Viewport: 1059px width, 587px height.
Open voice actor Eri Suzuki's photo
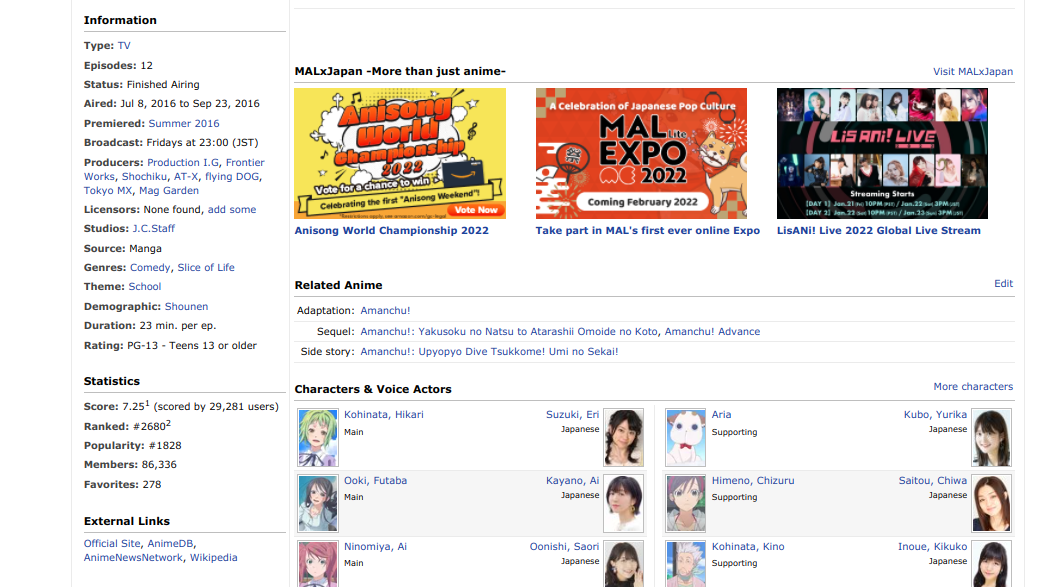(624, 437)
